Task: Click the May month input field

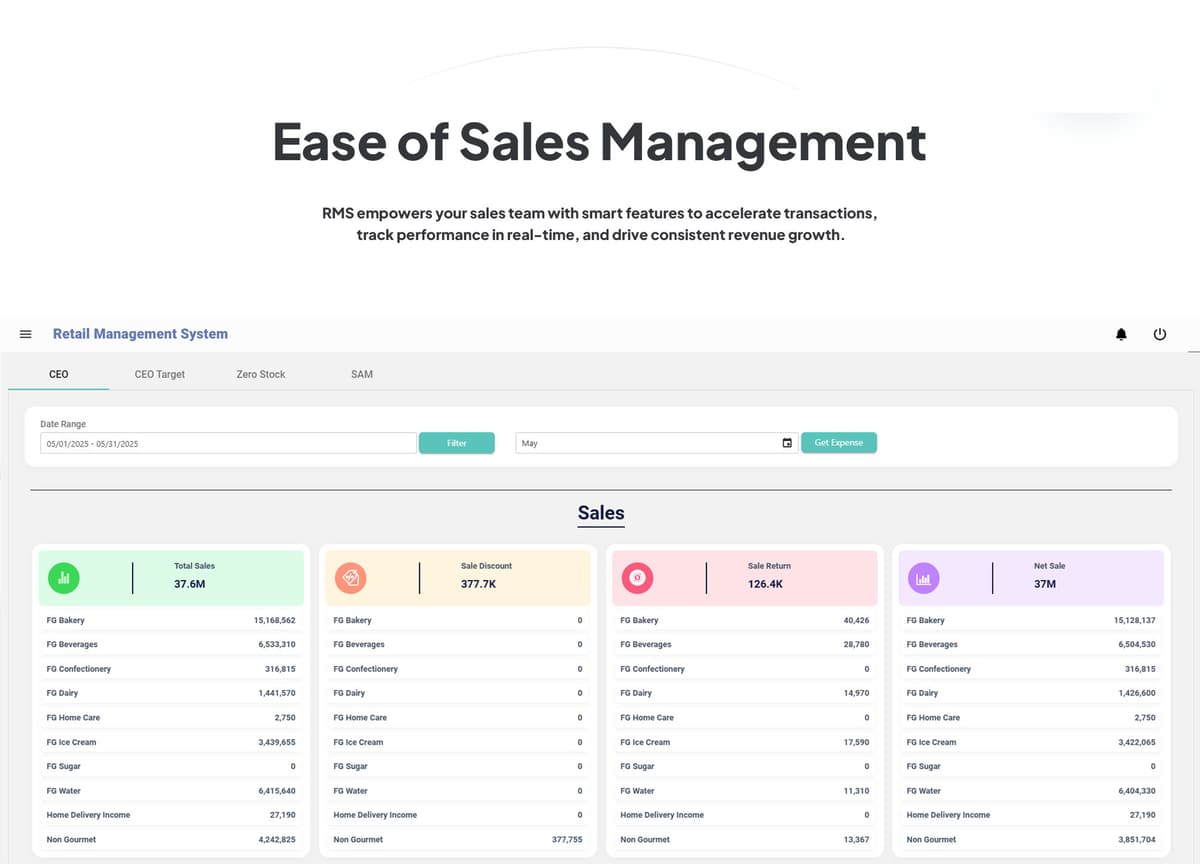Action: pos(656,443)
